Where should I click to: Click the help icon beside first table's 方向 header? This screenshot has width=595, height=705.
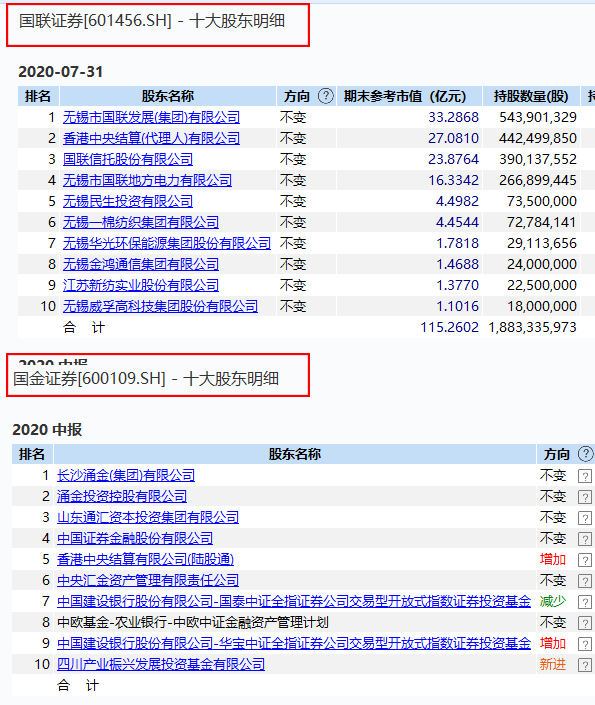click(x=326, y=96)
